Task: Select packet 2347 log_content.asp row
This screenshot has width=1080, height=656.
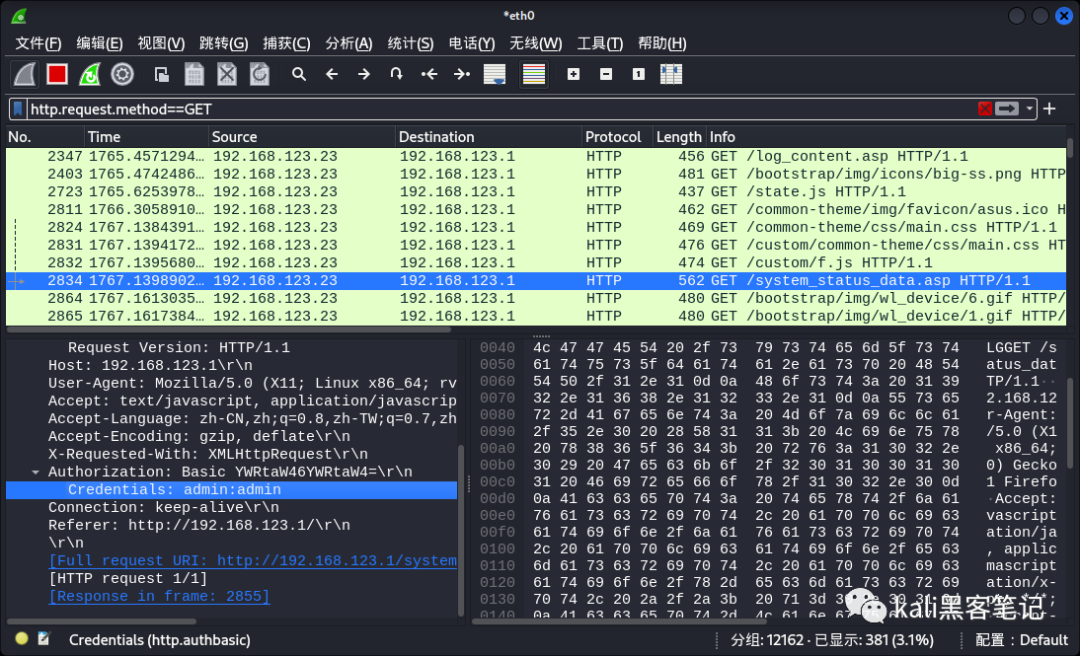Action: click(536, 156)
